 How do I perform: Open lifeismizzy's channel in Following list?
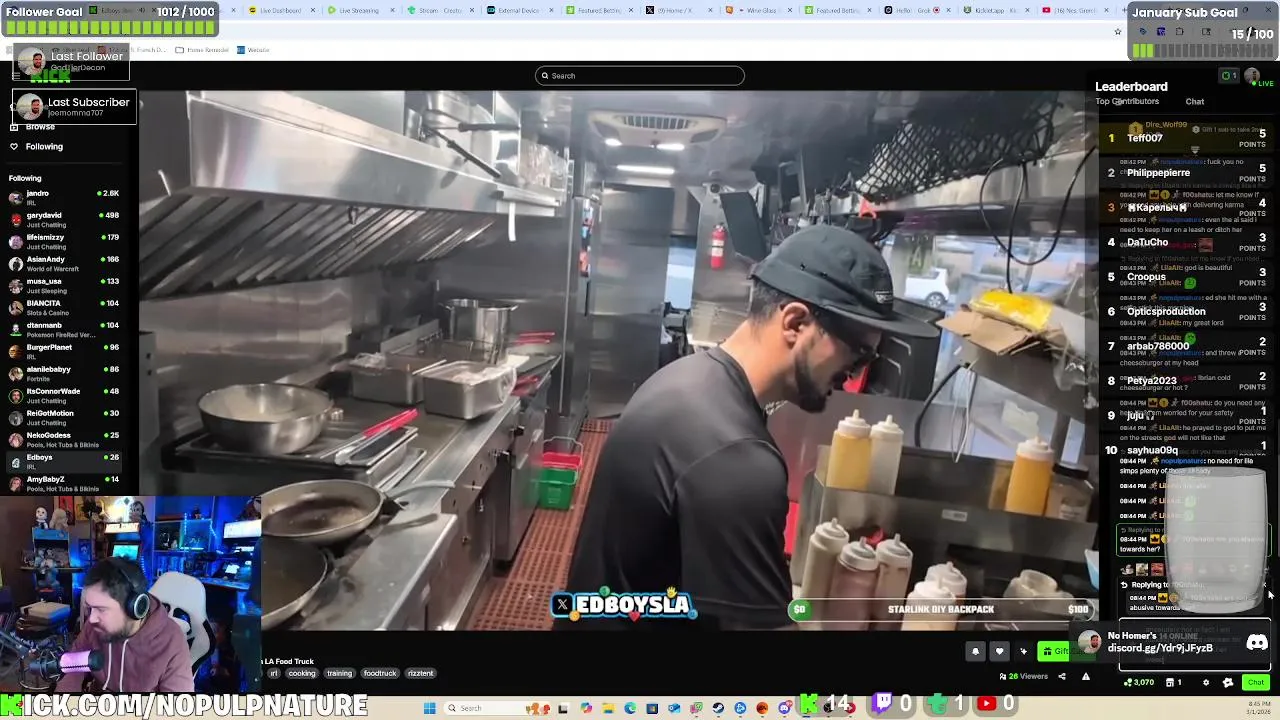(63, 241)
